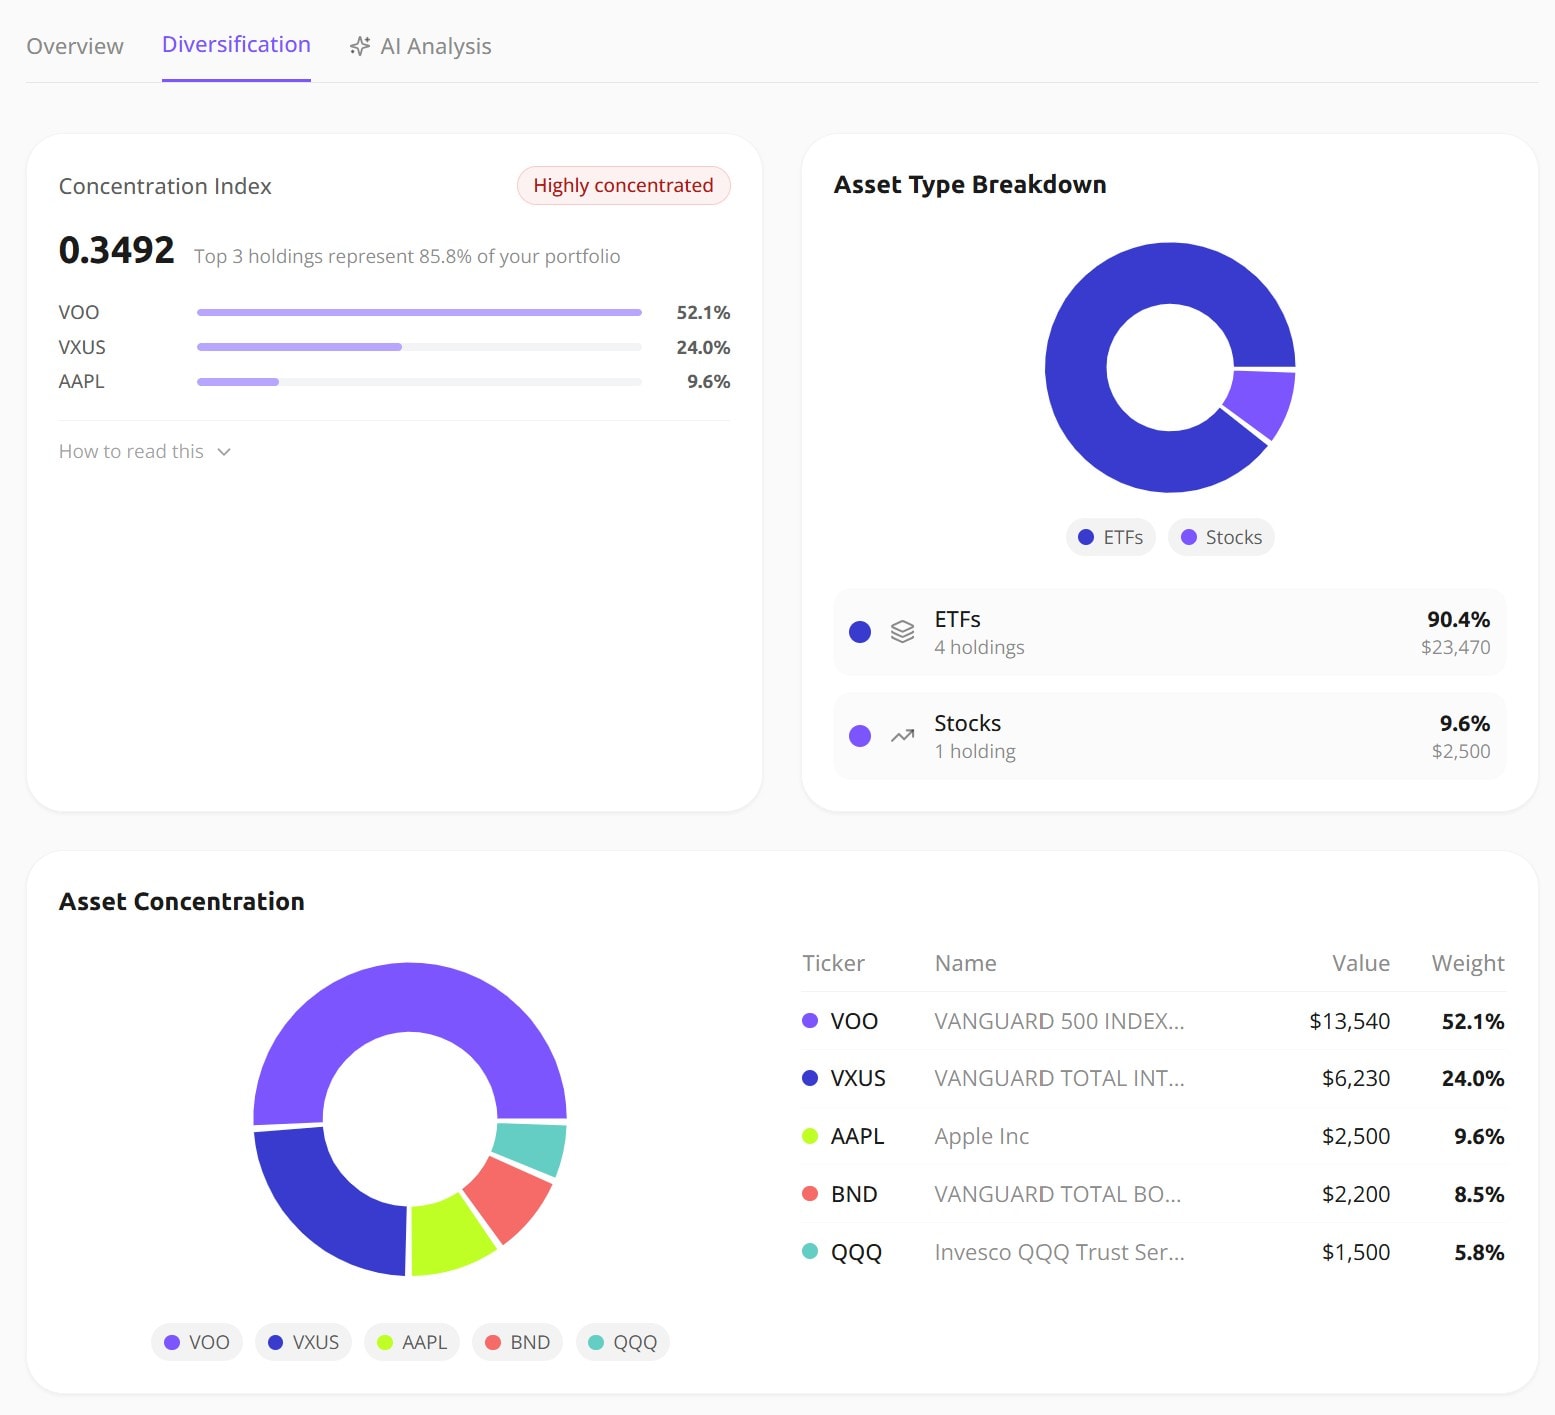Select the ETFs 4 holdings row
The image size is (1555, 1415).
[x=1169, y=632]
